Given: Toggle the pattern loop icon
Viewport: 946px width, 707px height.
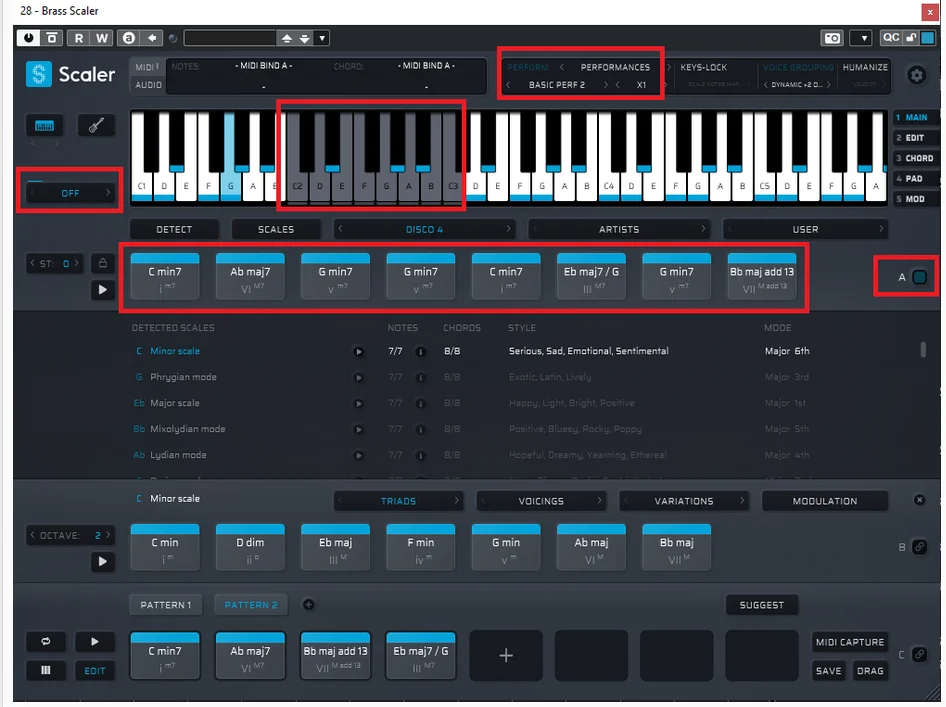Looking at the screenshot, I should 46,642.
